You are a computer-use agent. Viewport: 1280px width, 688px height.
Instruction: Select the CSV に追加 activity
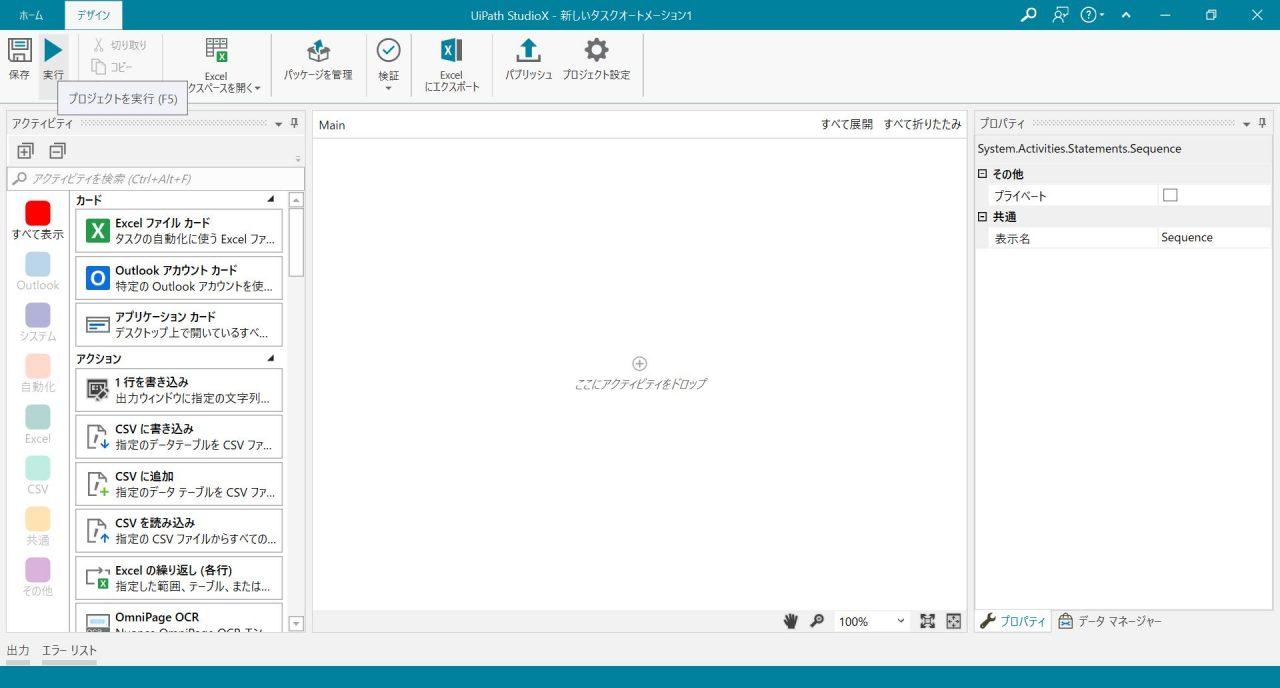179,484
